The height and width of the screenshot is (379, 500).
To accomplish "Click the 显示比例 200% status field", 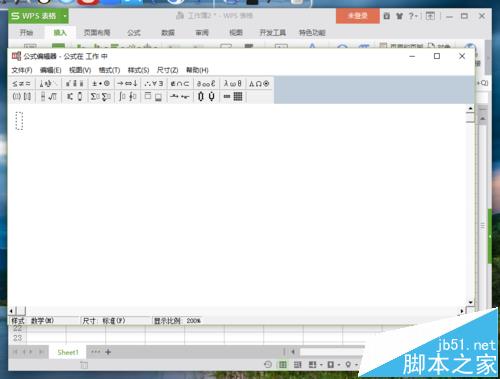I will 178,321.
